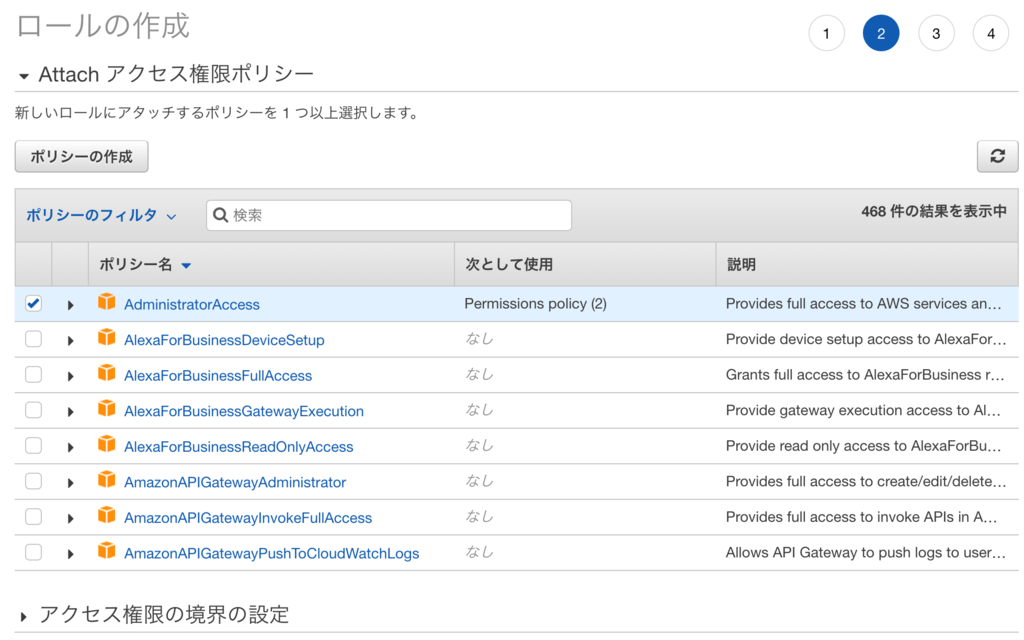Click the AdministratorAccess orange policy box icon
Screen dimensions: 1024x640
click(106, 302)
